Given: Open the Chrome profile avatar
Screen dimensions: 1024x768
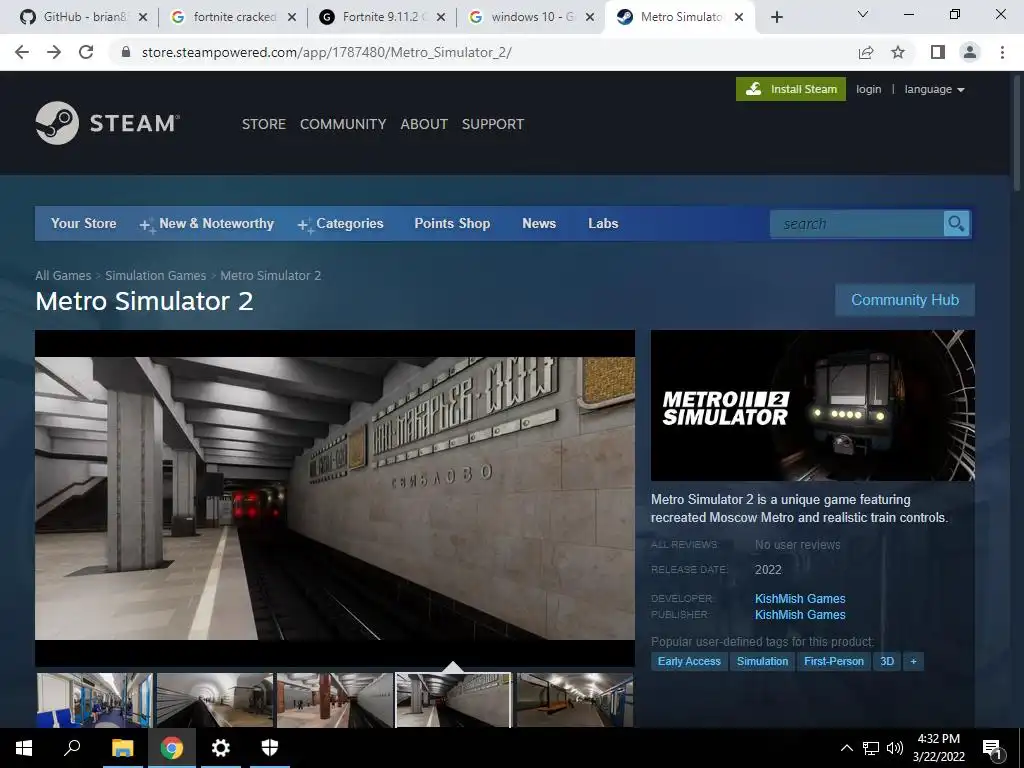Looking at the screenshot, I should [x=970, y=52].
